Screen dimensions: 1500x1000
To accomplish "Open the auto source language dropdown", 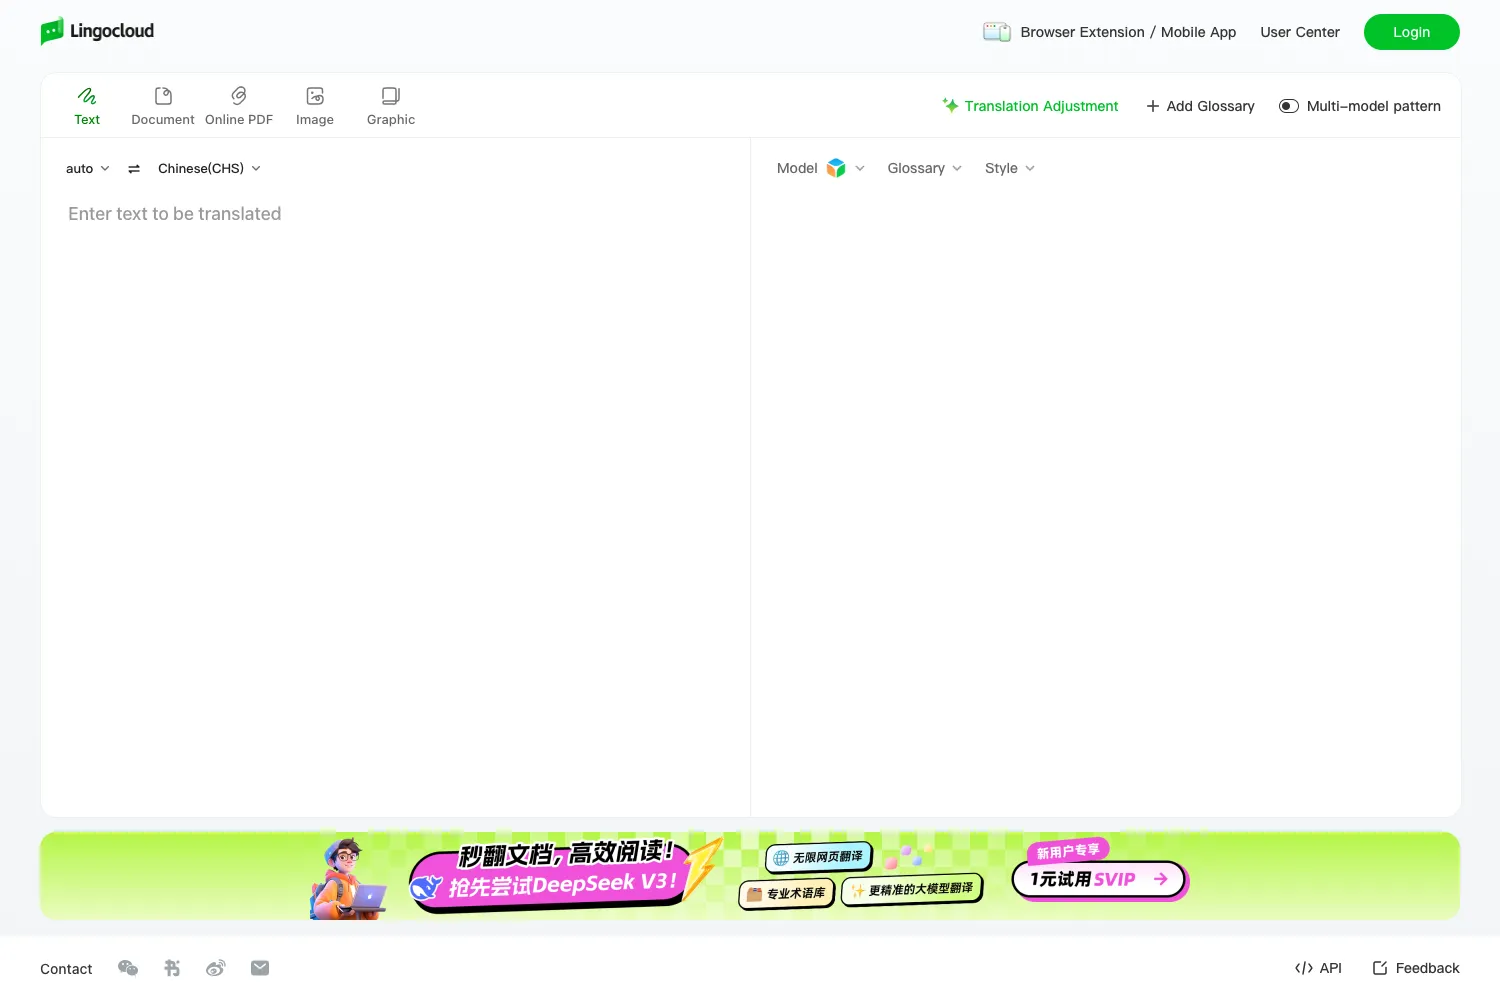I will (88, 169).
